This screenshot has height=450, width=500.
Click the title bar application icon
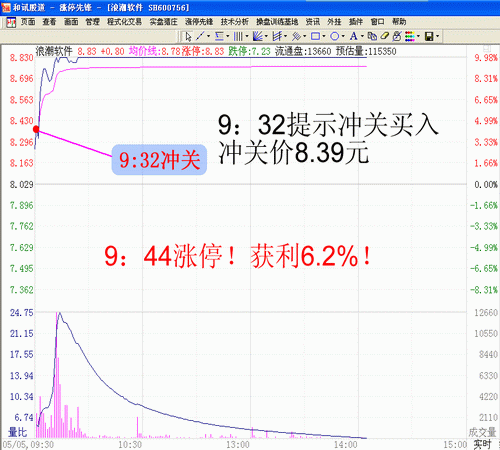coord(5,7)
